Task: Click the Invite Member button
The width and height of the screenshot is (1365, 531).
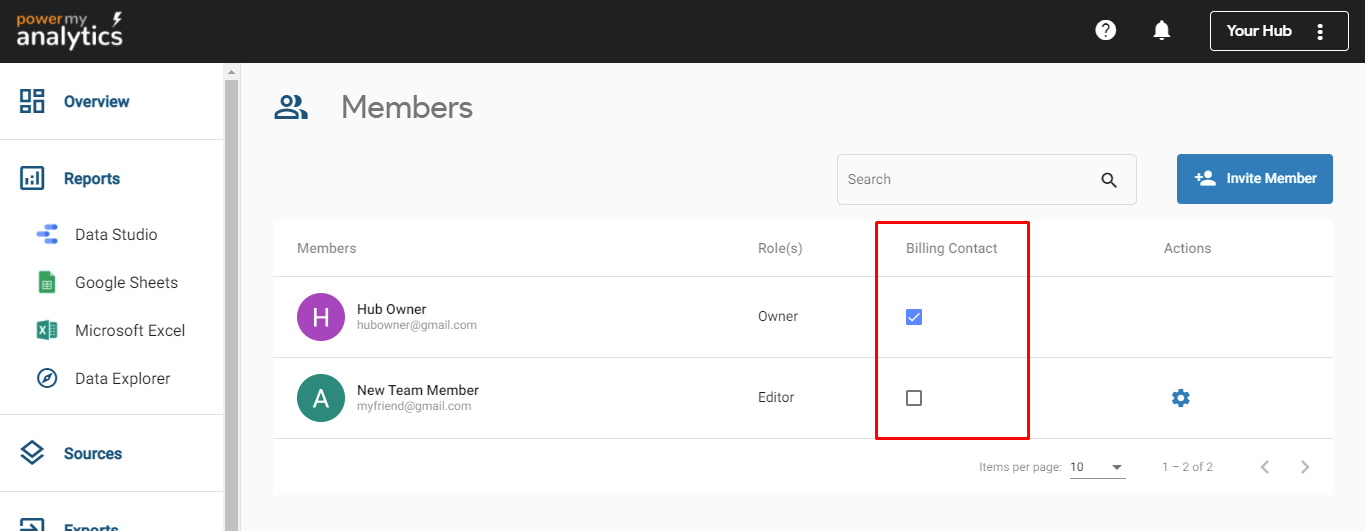Action: (1254, 179)
